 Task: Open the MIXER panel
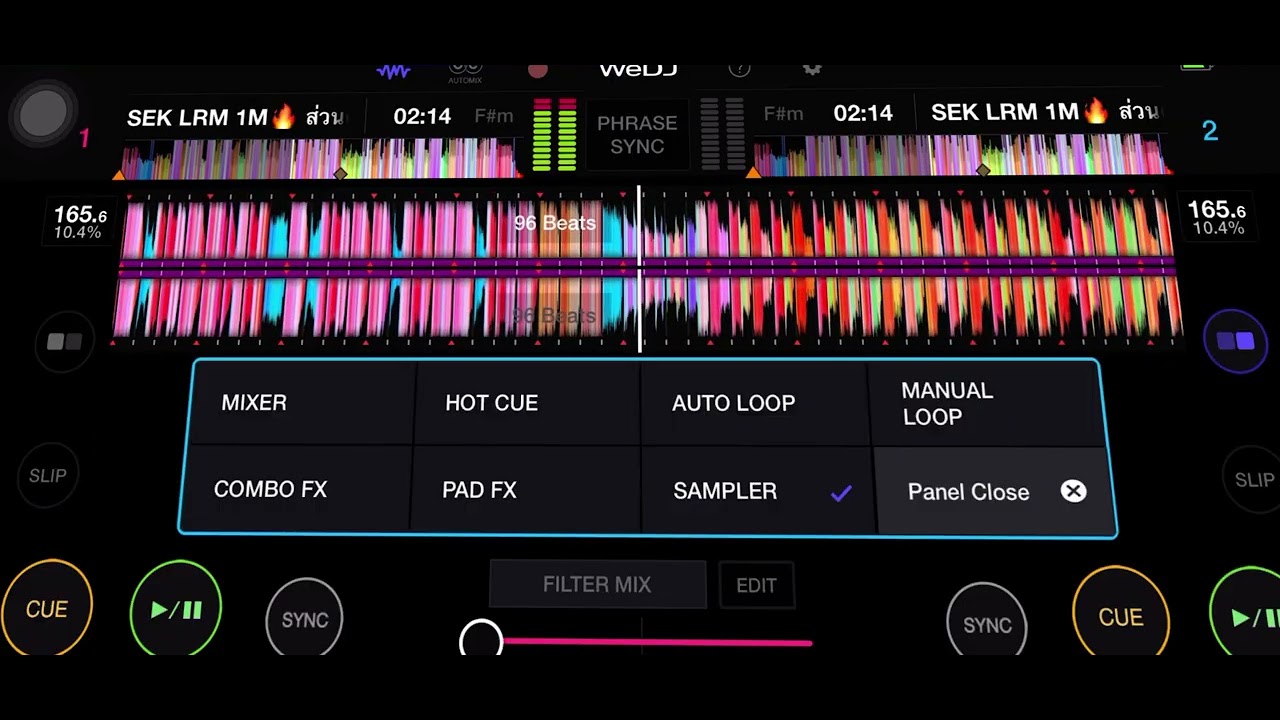coord(301,403)
